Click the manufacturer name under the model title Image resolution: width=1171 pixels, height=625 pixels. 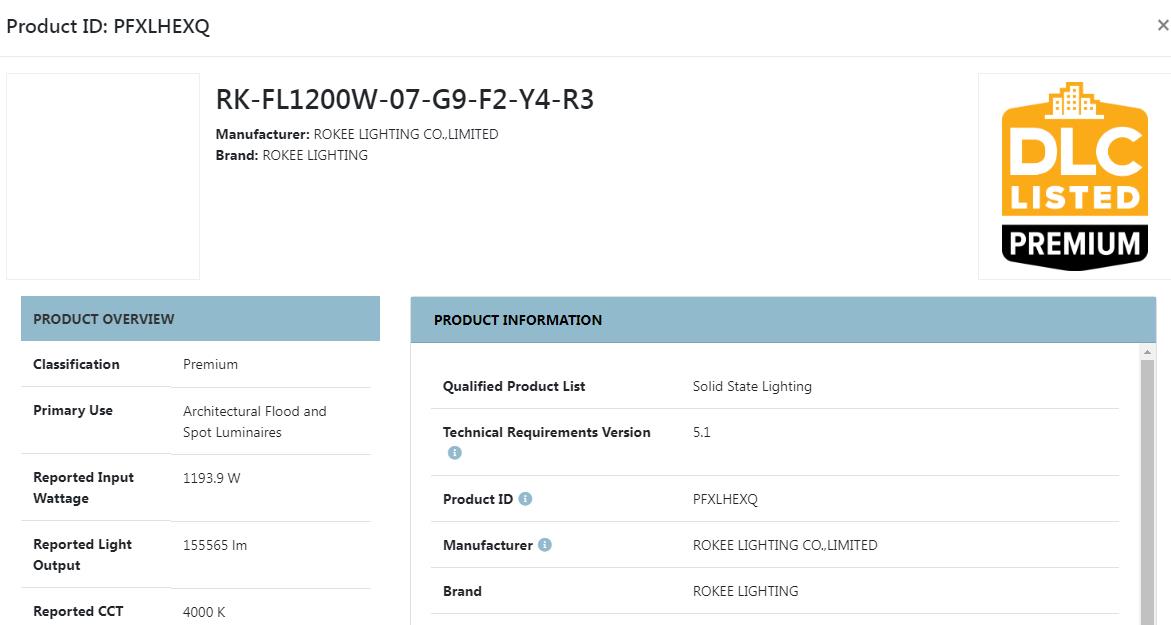click(406, 134)
